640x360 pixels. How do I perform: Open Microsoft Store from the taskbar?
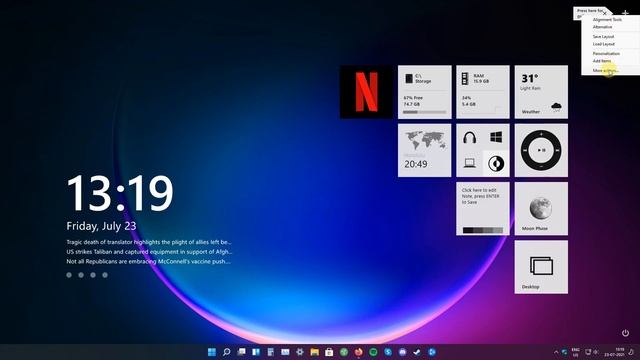329,352
